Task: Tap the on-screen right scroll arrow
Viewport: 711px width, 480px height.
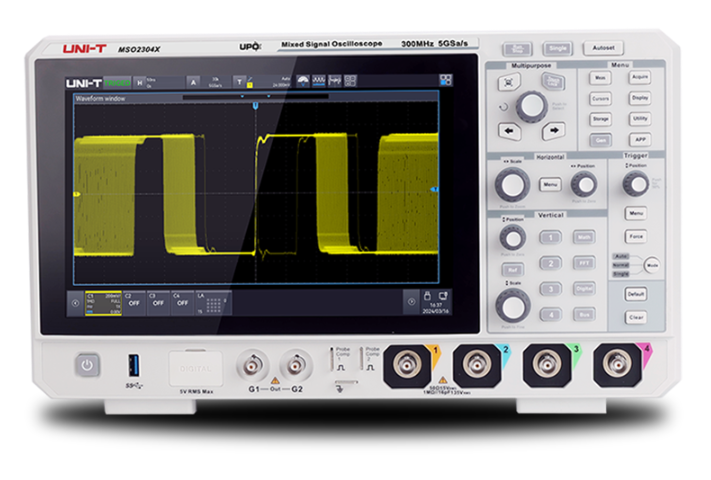Action: click(x=410, y=300)
